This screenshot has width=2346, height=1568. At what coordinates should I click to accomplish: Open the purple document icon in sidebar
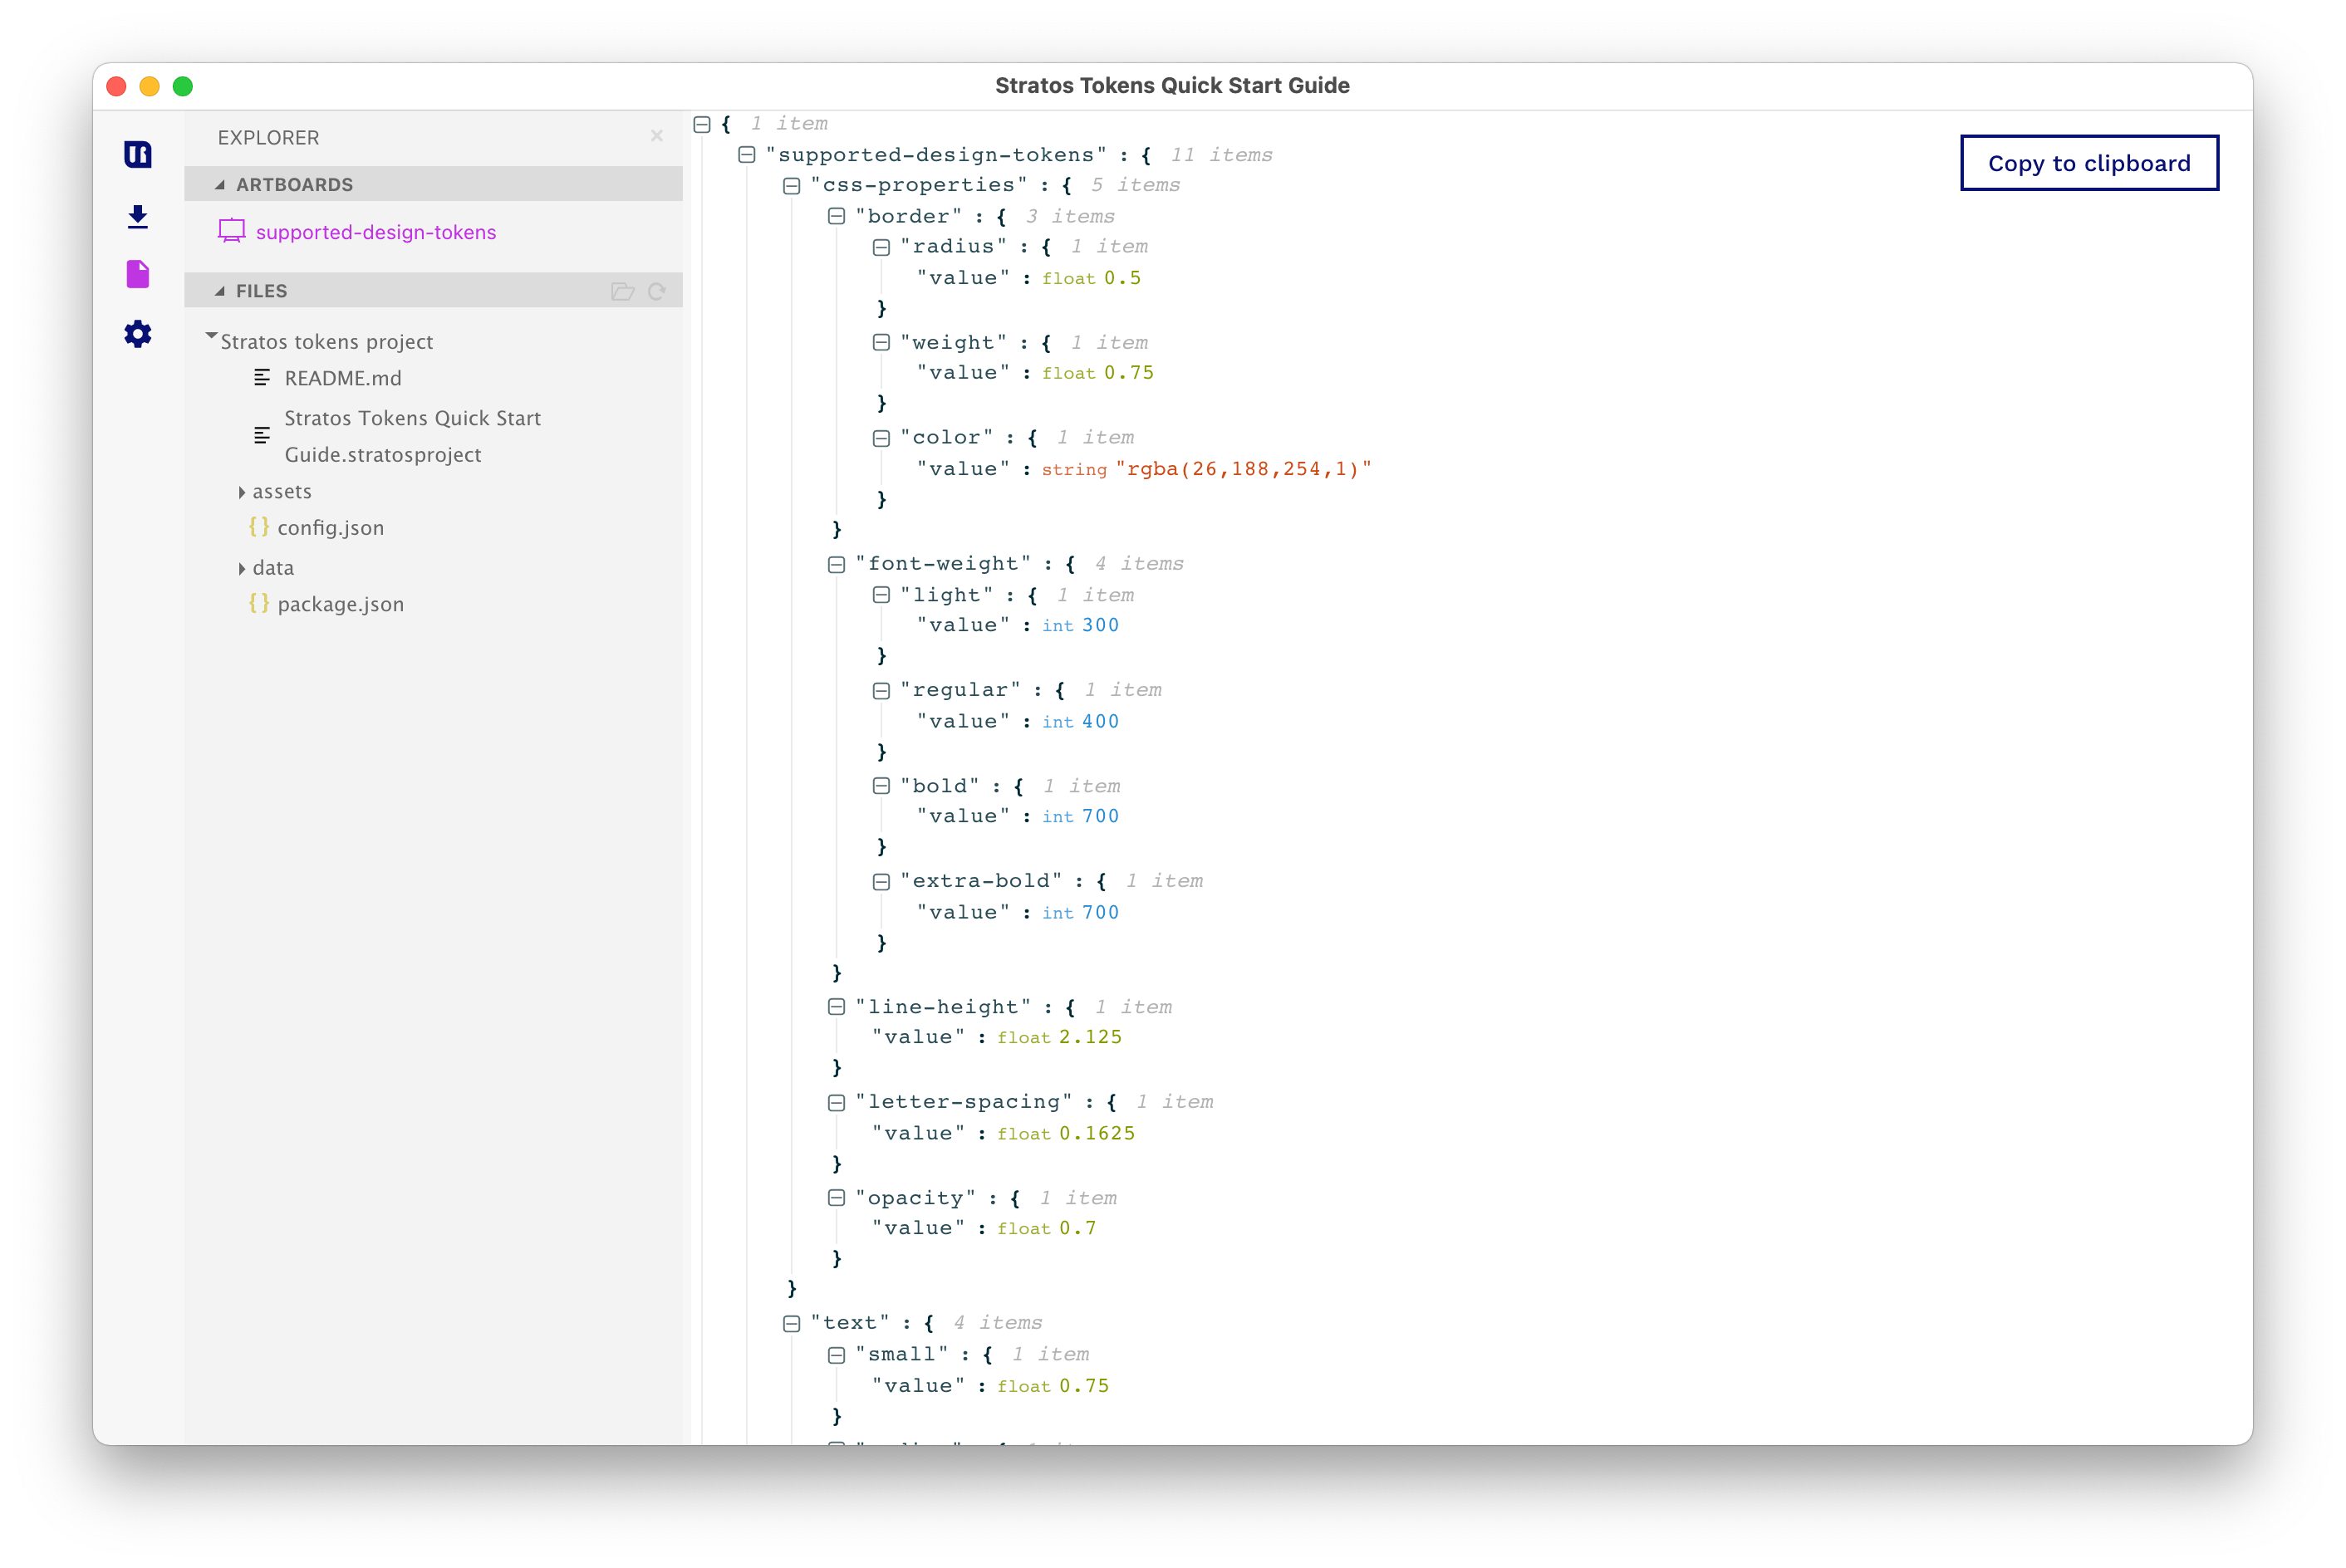click(x=138, y=274)
